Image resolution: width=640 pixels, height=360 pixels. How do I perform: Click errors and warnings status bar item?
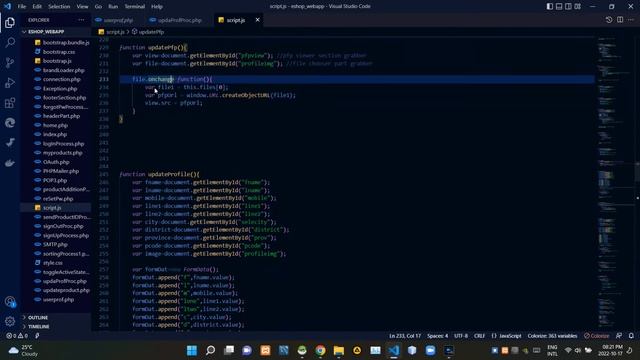(17, 336)
